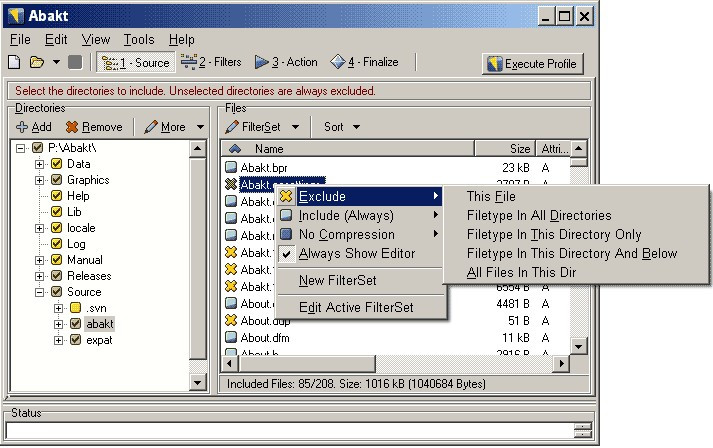
Task: Choose Edit Active FilterSet menu item
Action: click(x=360, y=307)
